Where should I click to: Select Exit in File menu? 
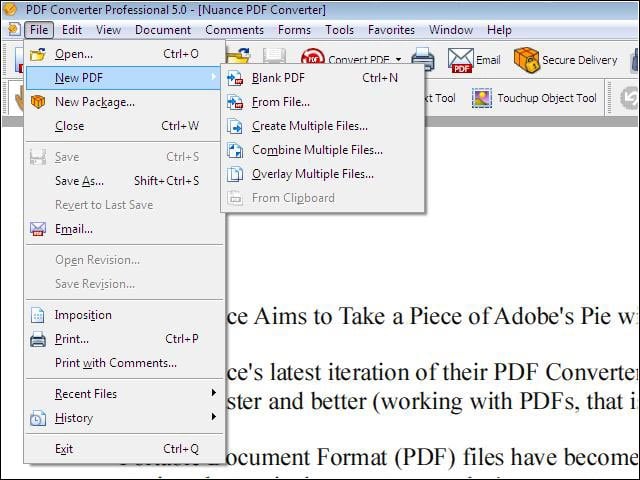125,449
